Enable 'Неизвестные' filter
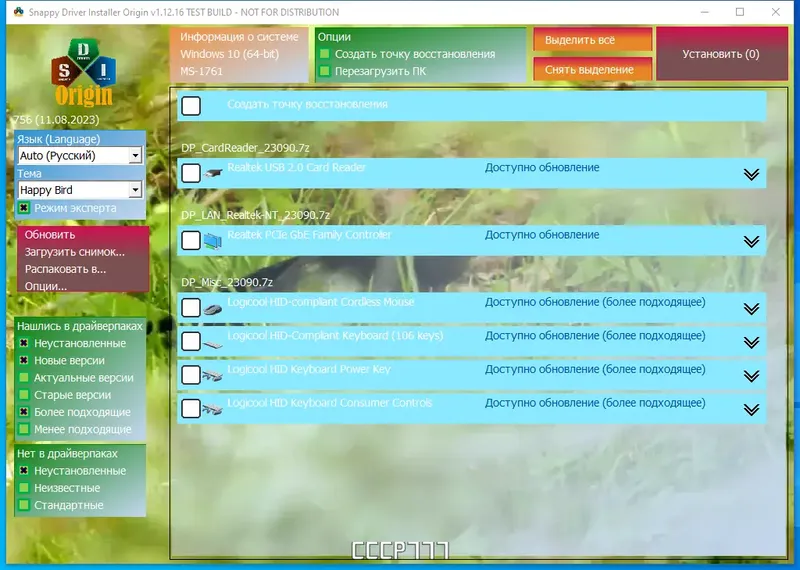This screenshot has height=570, width=800. (x=23, y=488)
